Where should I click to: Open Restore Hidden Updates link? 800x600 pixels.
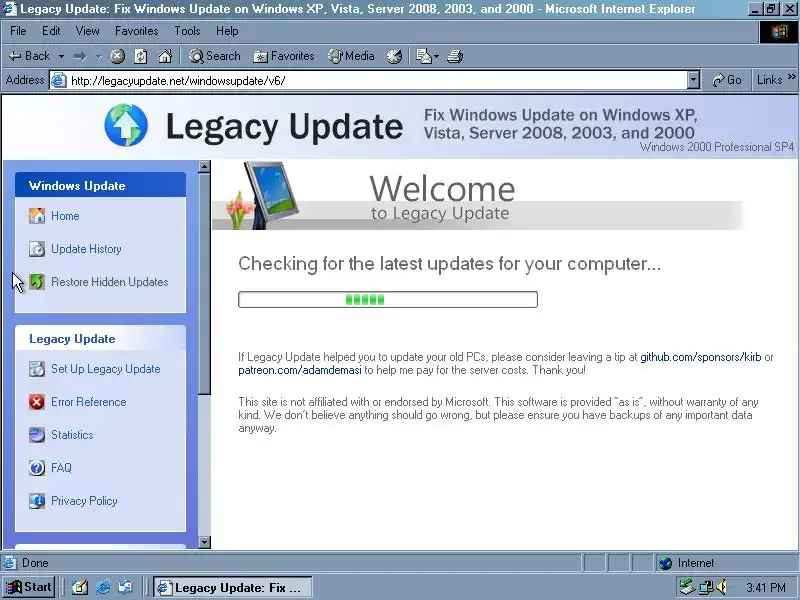(x=110, y=282)
